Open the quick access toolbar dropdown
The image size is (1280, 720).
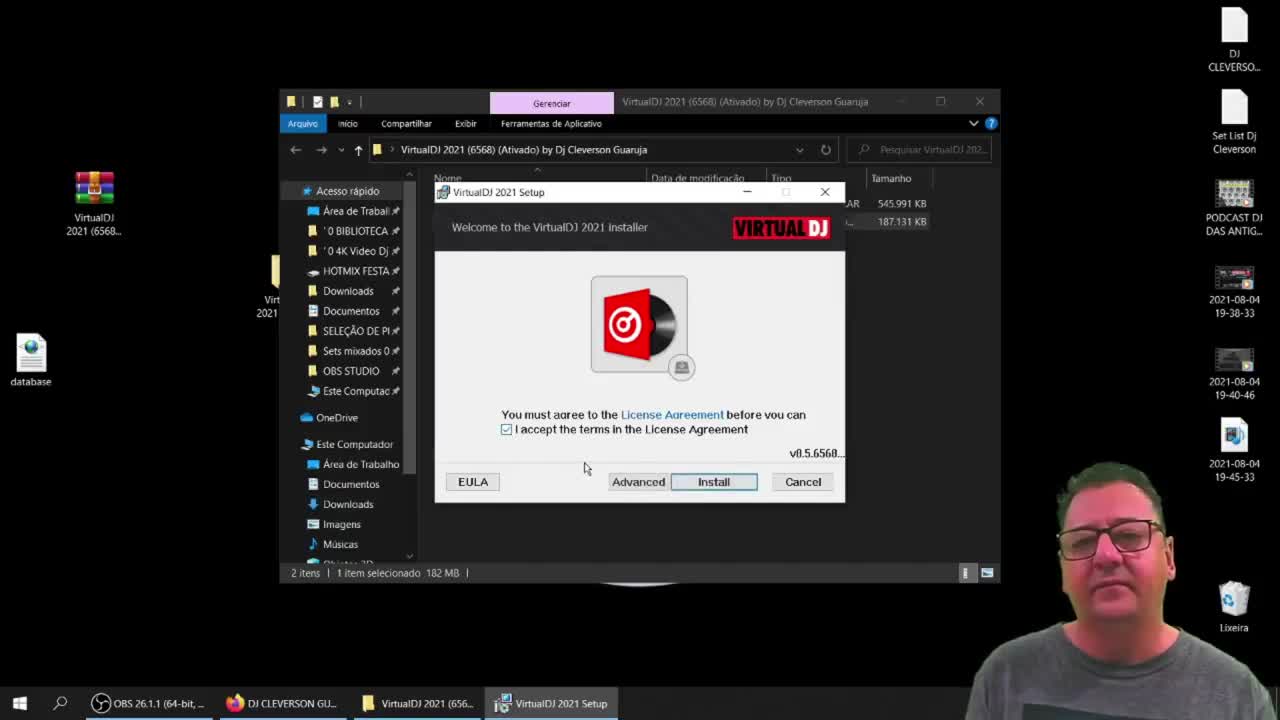(x=349, y=102)
